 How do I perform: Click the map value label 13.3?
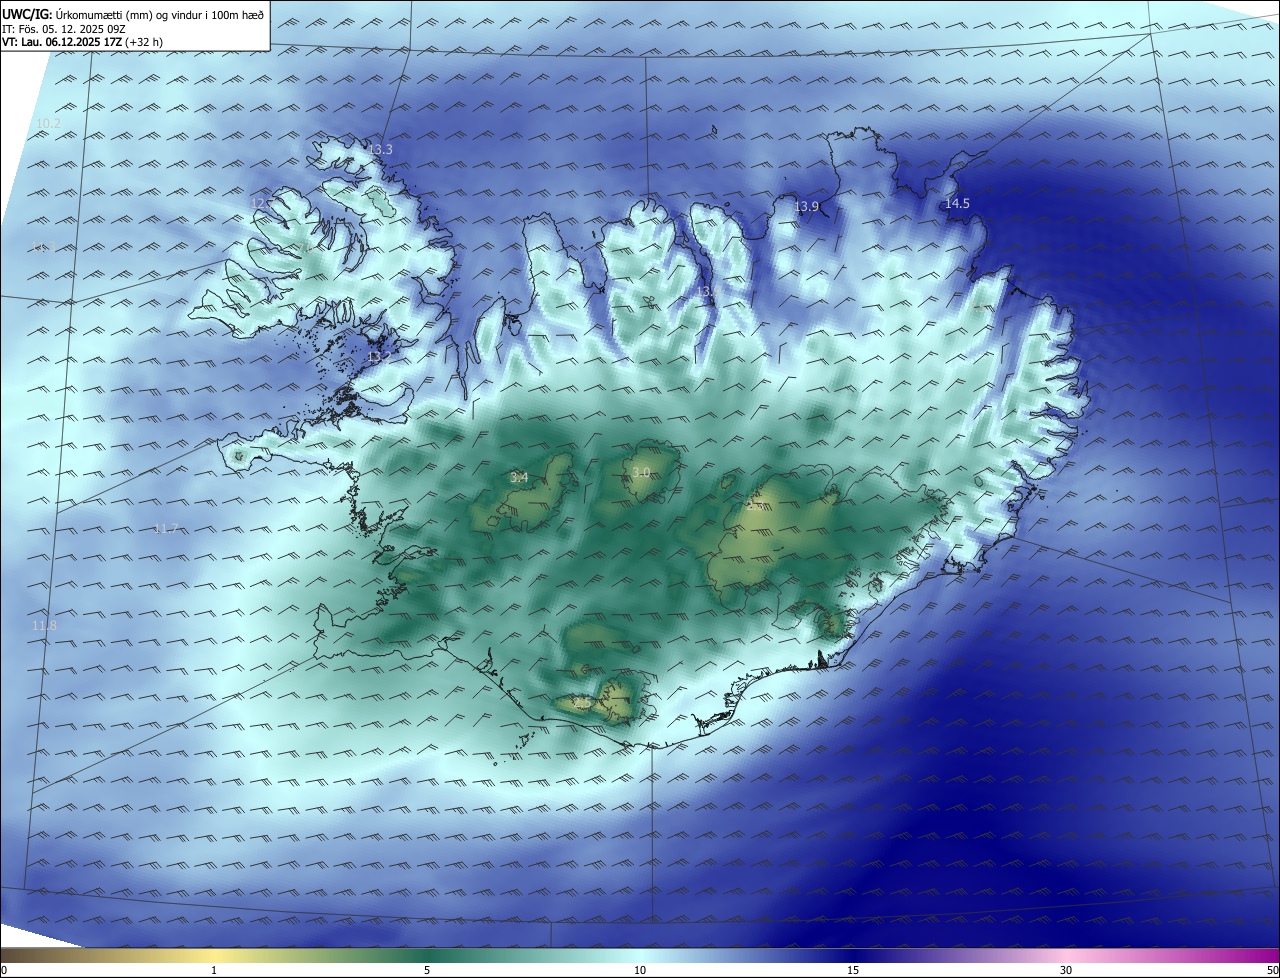(x=381, y=149)
